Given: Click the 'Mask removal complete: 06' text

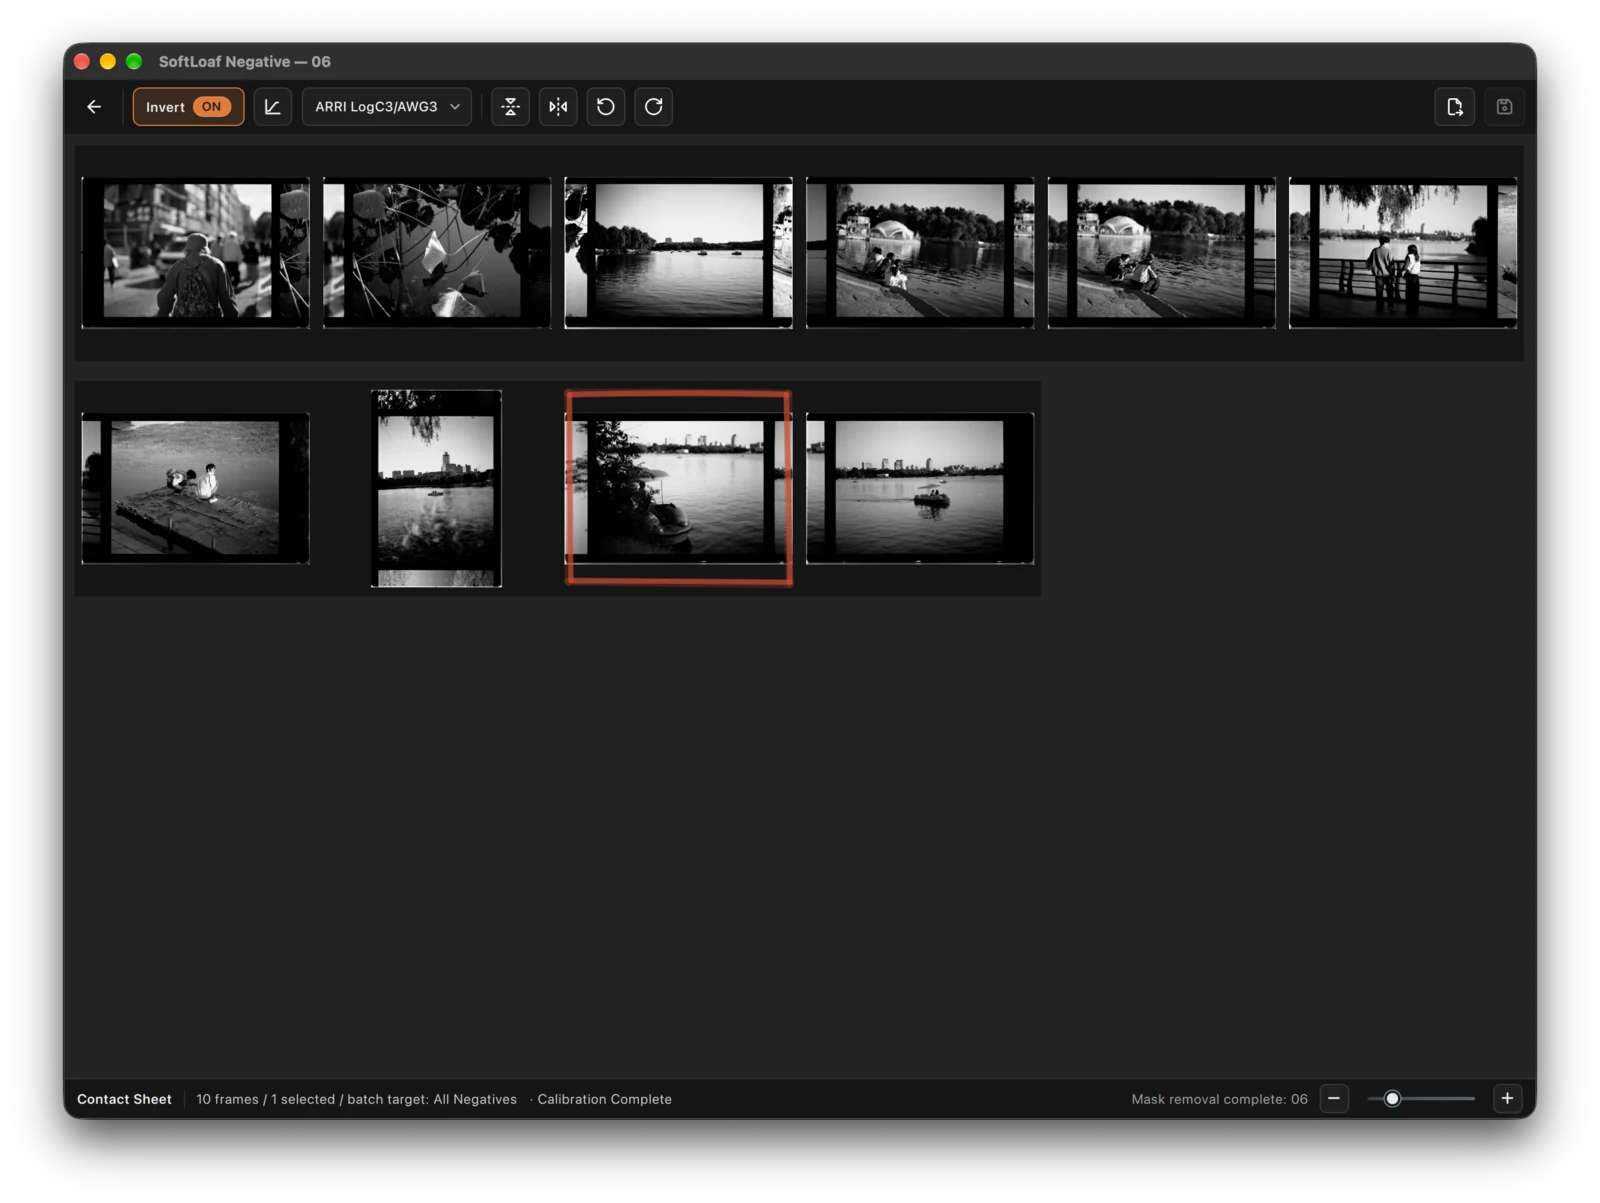Looking at the screenshot, I should tap(1219, 1099).
